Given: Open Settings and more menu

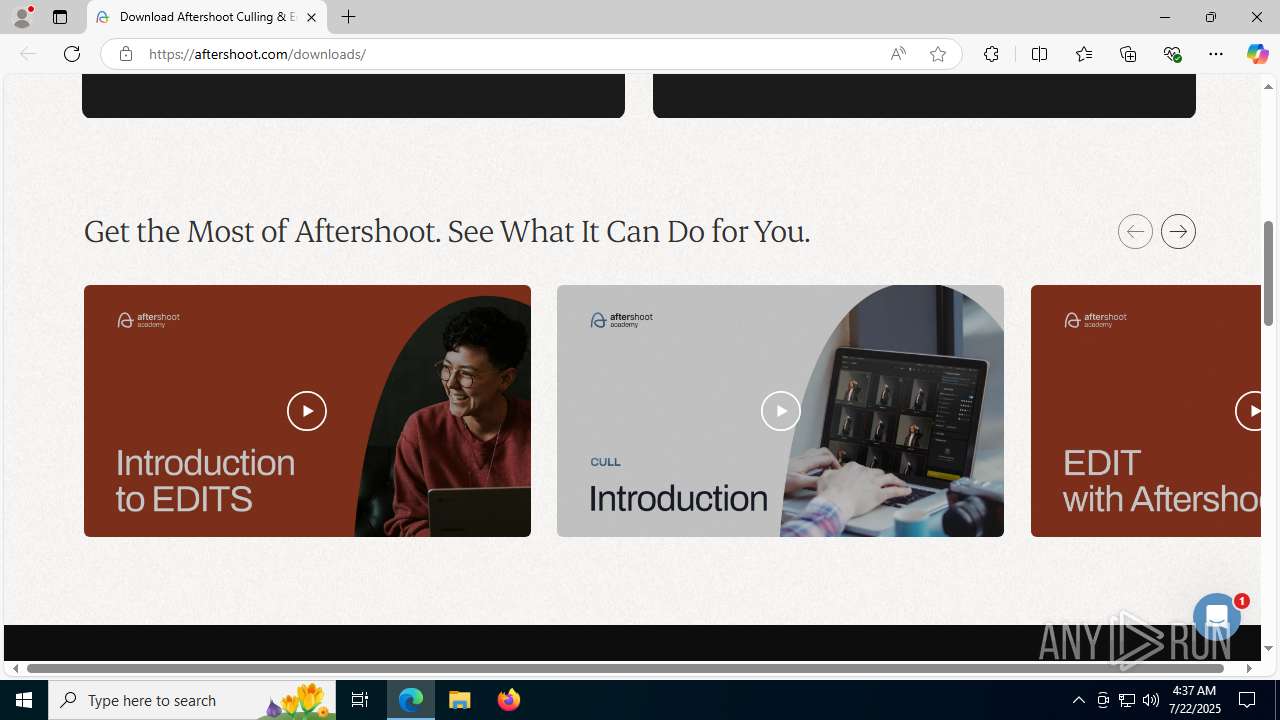Looking at the screenshot, I should (1215, 54).
